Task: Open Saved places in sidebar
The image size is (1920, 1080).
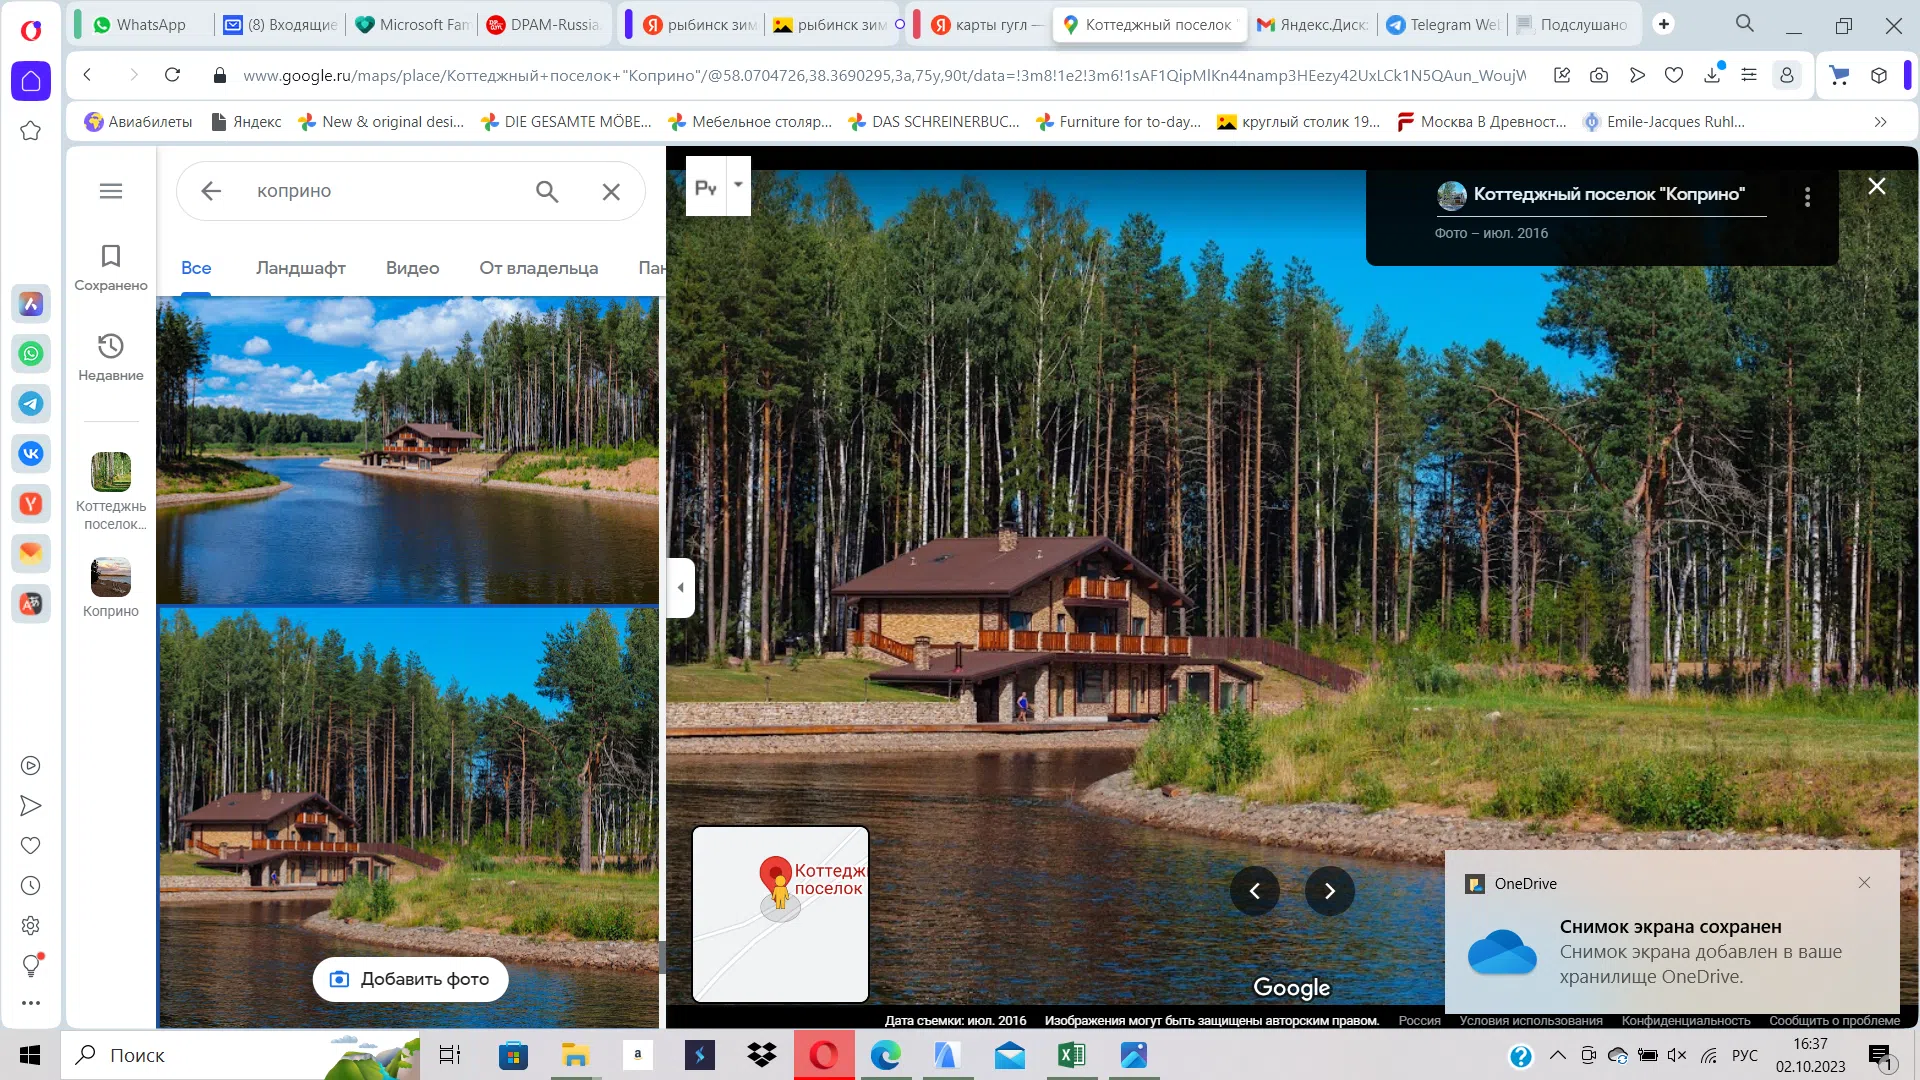Action: (x=111, y=268)
